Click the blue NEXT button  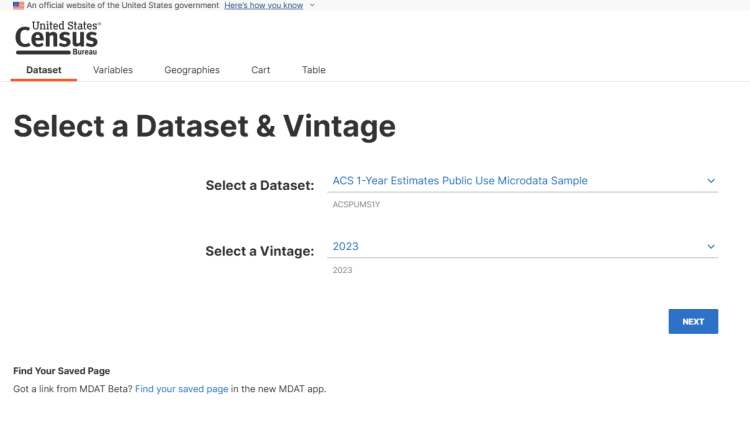tap(693, 322)
